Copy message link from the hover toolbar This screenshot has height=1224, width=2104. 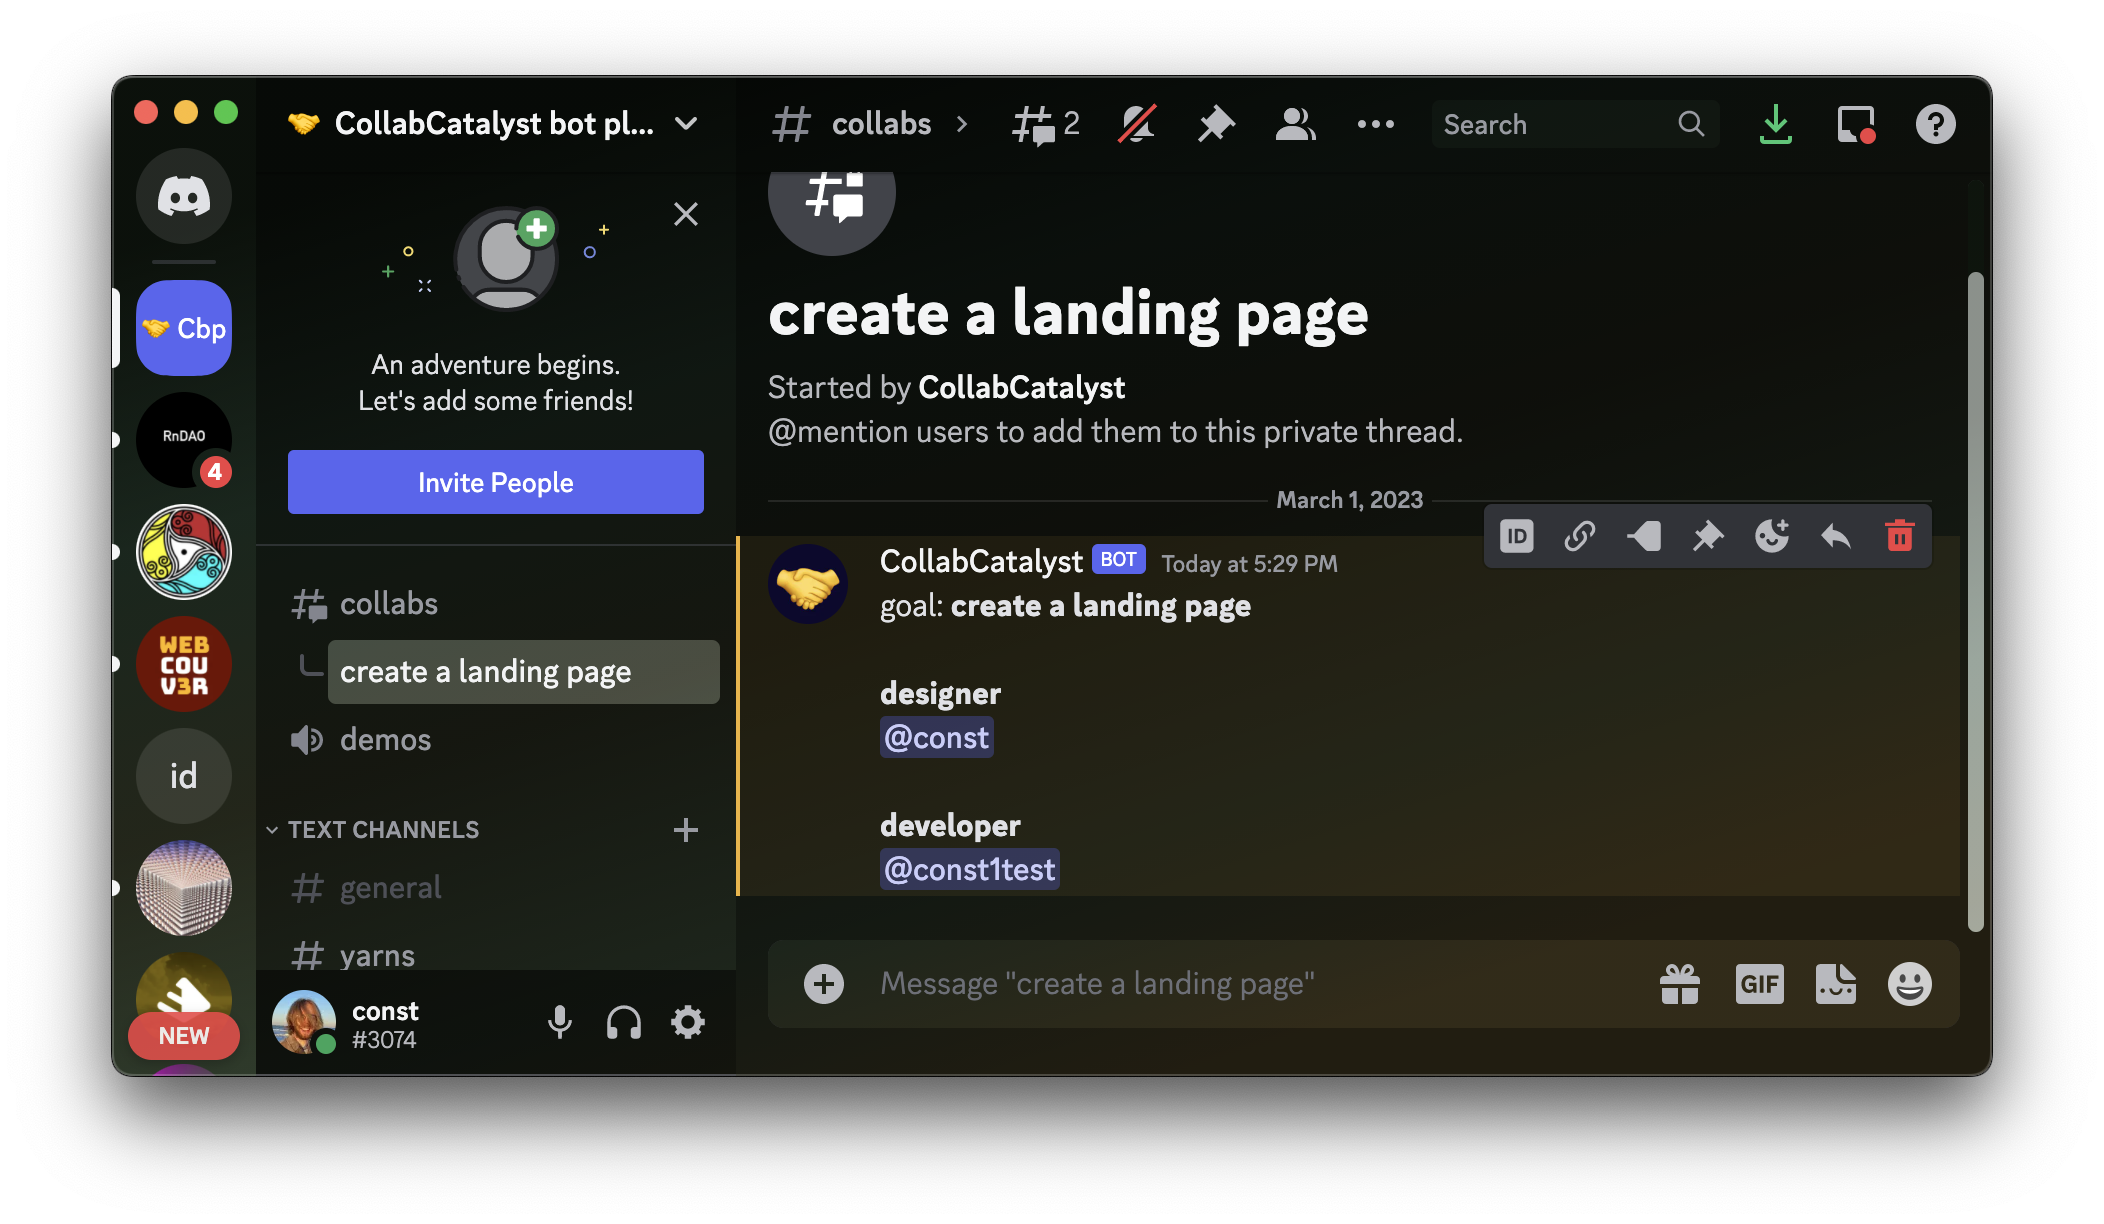1580,536
